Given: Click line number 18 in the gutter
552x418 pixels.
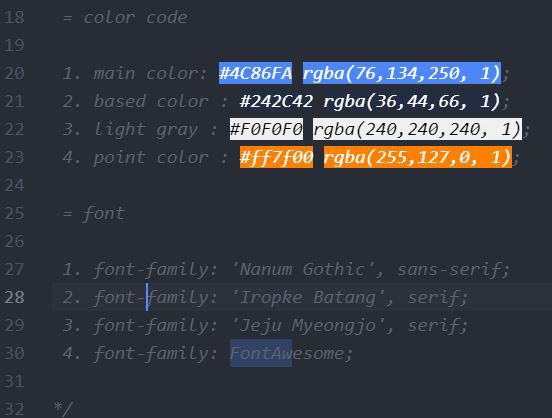Looking at the screenshot, I should pos(14,17).
